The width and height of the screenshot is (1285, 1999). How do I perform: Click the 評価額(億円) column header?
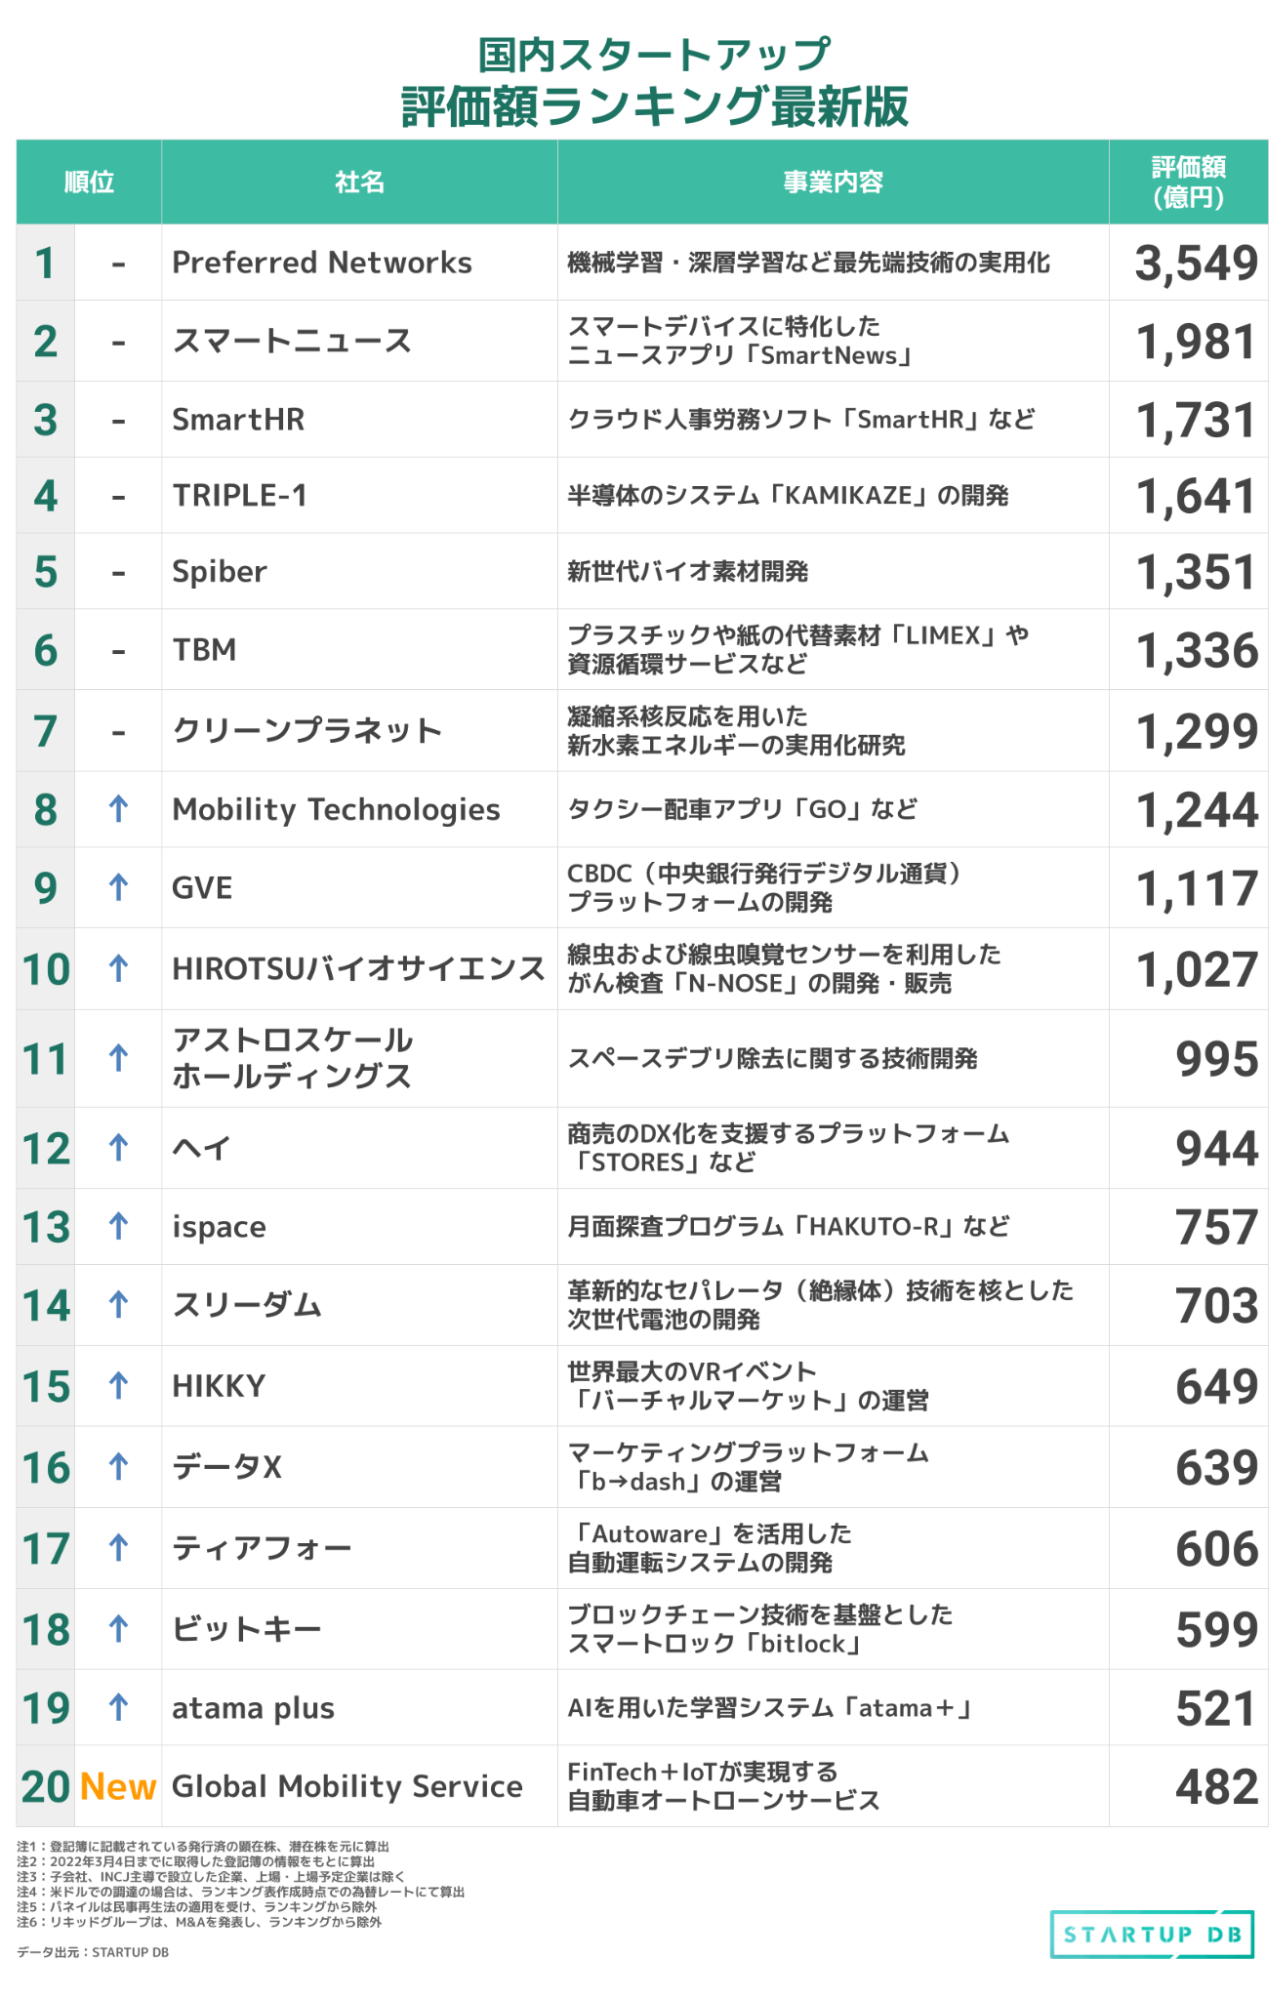click(1188, 182)
